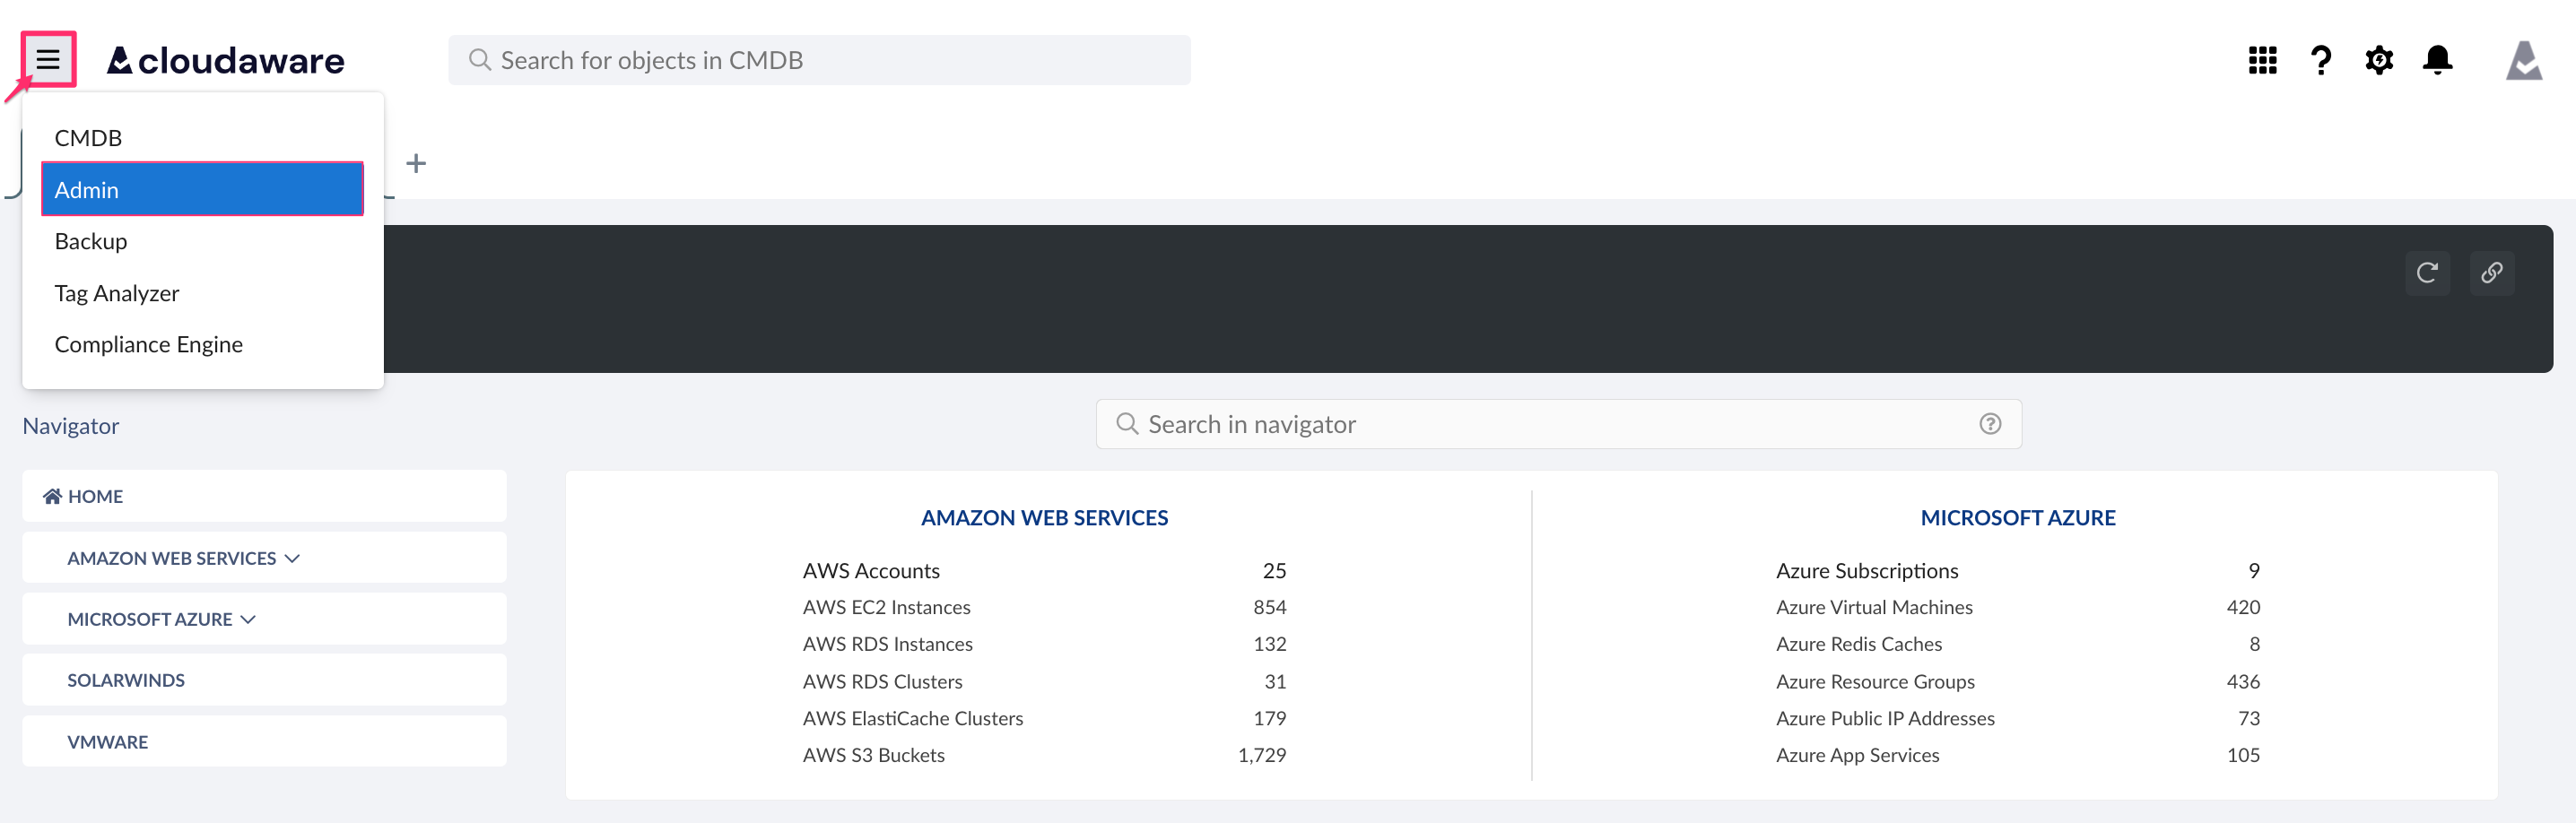Select Tag Analyzer from the menu
The width and height of the screenshot is (2576, 823).
coord(116,292)
